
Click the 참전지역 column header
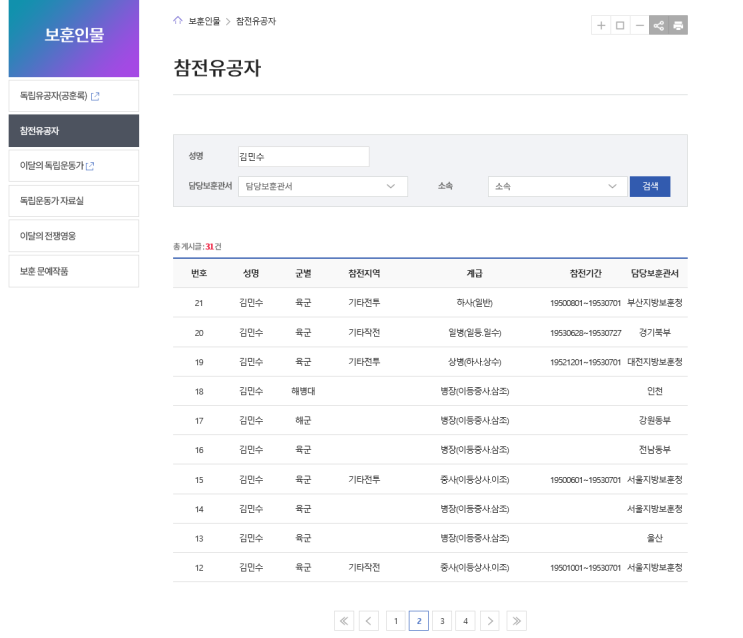pyautogui.click(x=364, y=273)
